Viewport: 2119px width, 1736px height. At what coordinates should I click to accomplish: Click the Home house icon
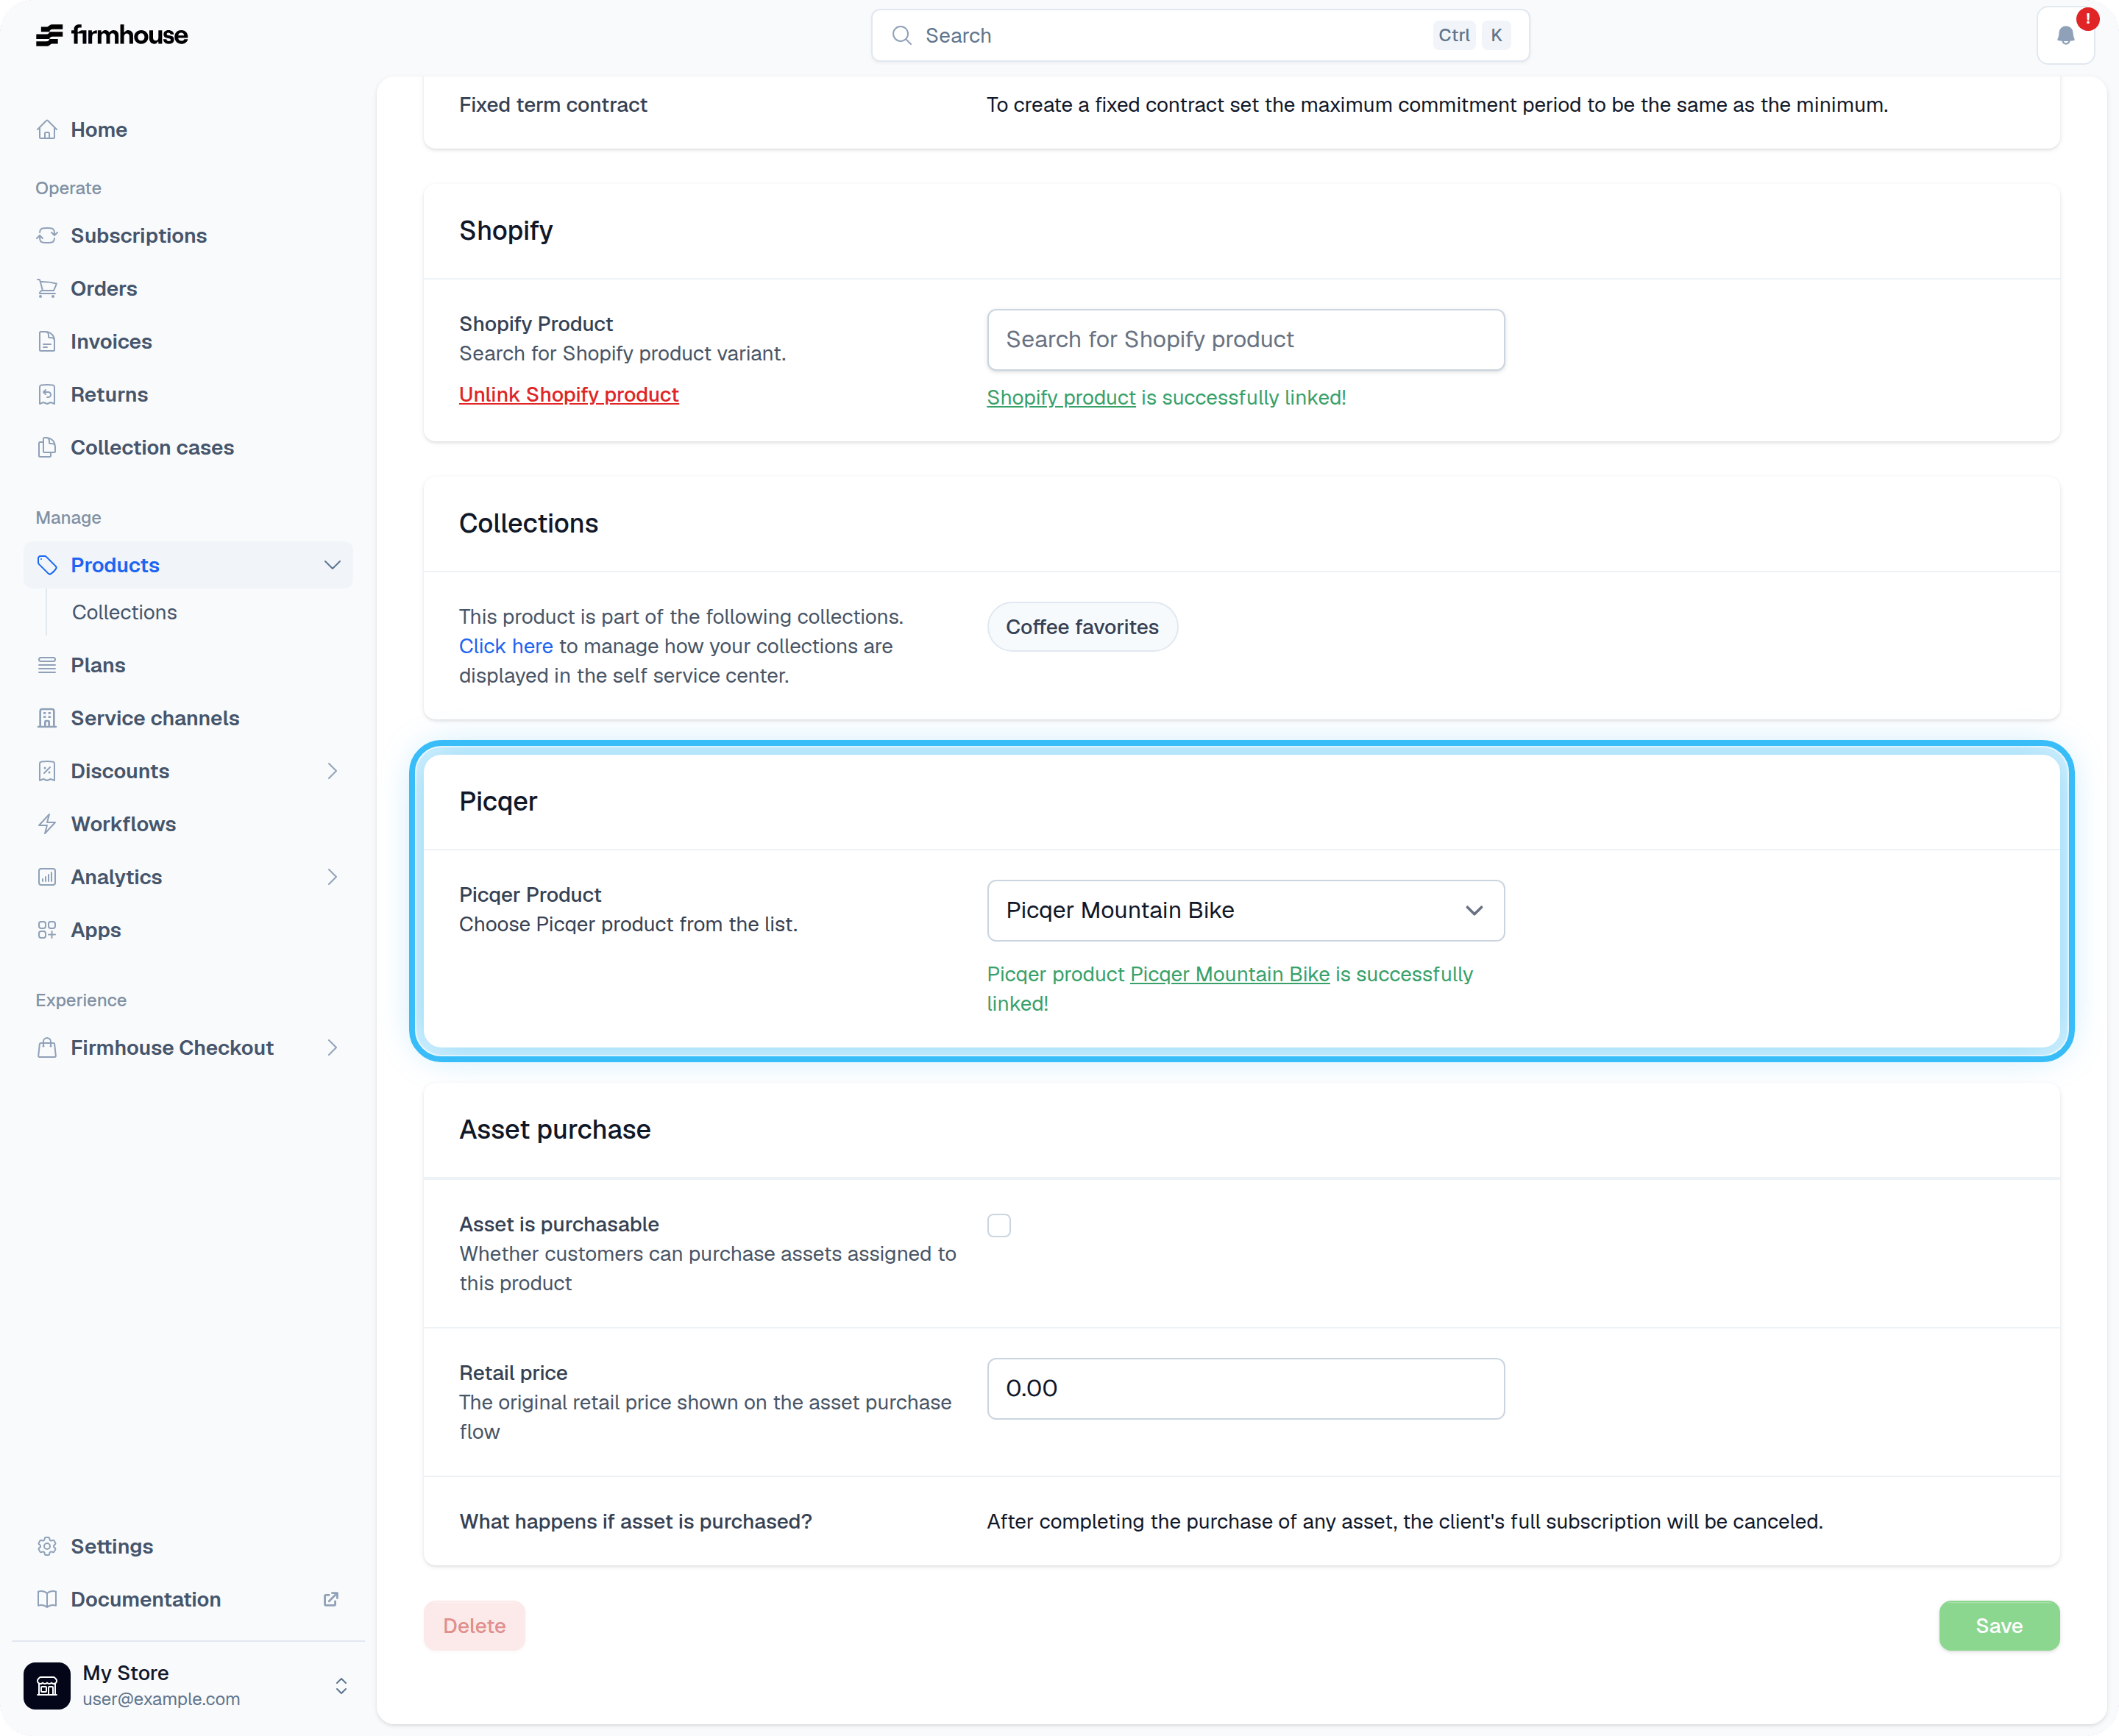pos(47,130)
